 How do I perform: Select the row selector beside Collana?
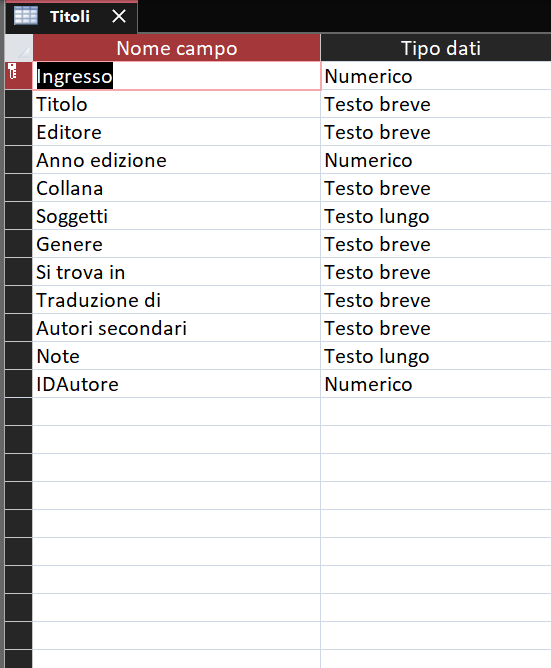pyautogui.click(x=19, y=188)
